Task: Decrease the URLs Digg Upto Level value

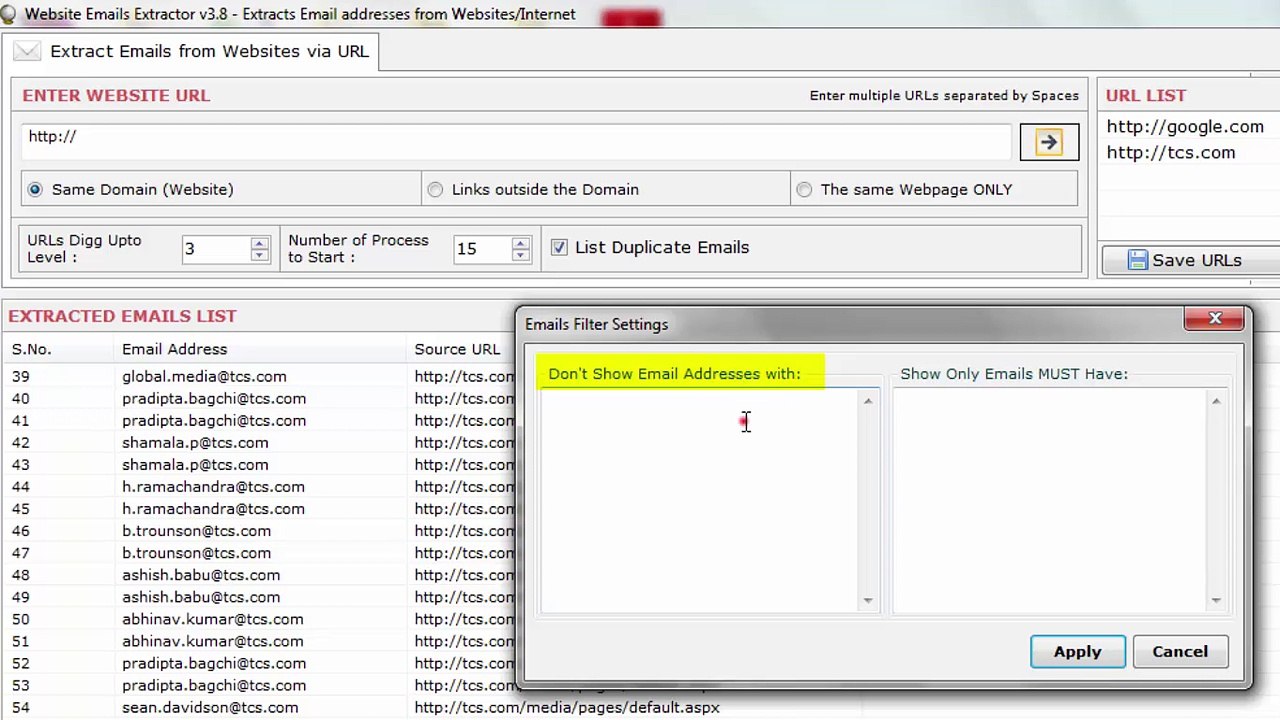Action: click(260, 255)
